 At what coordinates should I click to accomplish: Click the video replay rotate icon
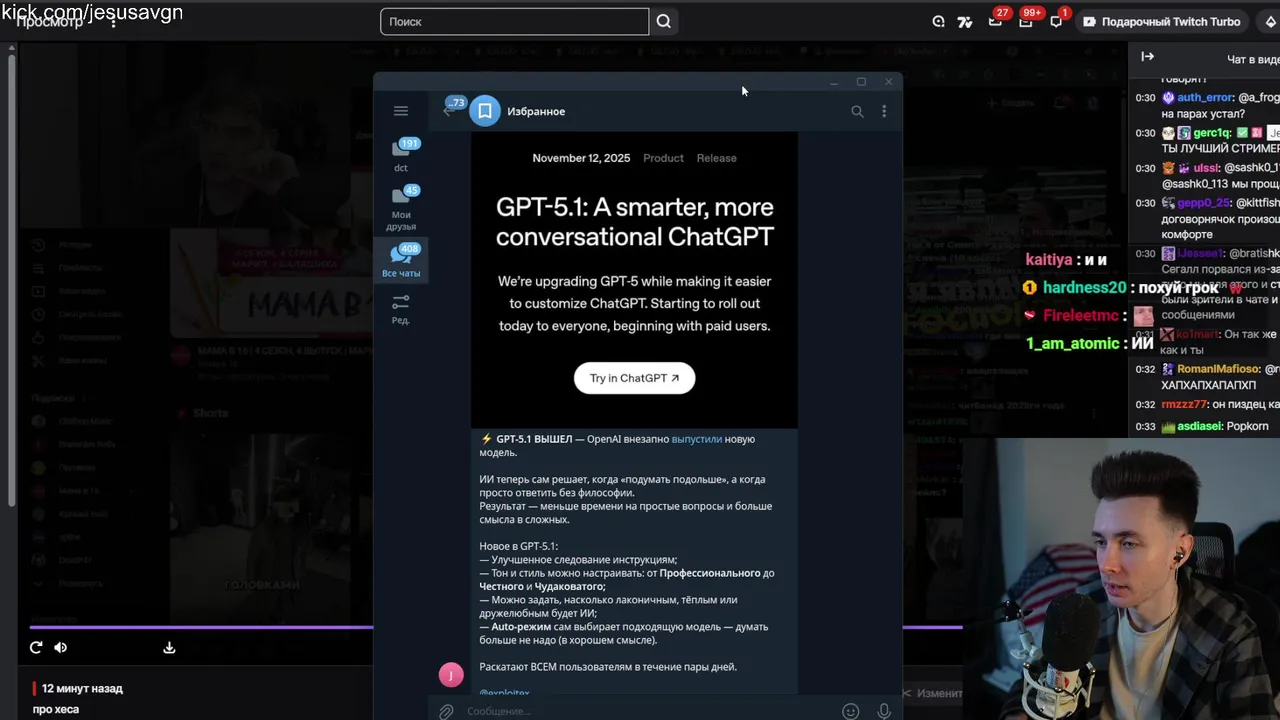[x=36, y=647]
